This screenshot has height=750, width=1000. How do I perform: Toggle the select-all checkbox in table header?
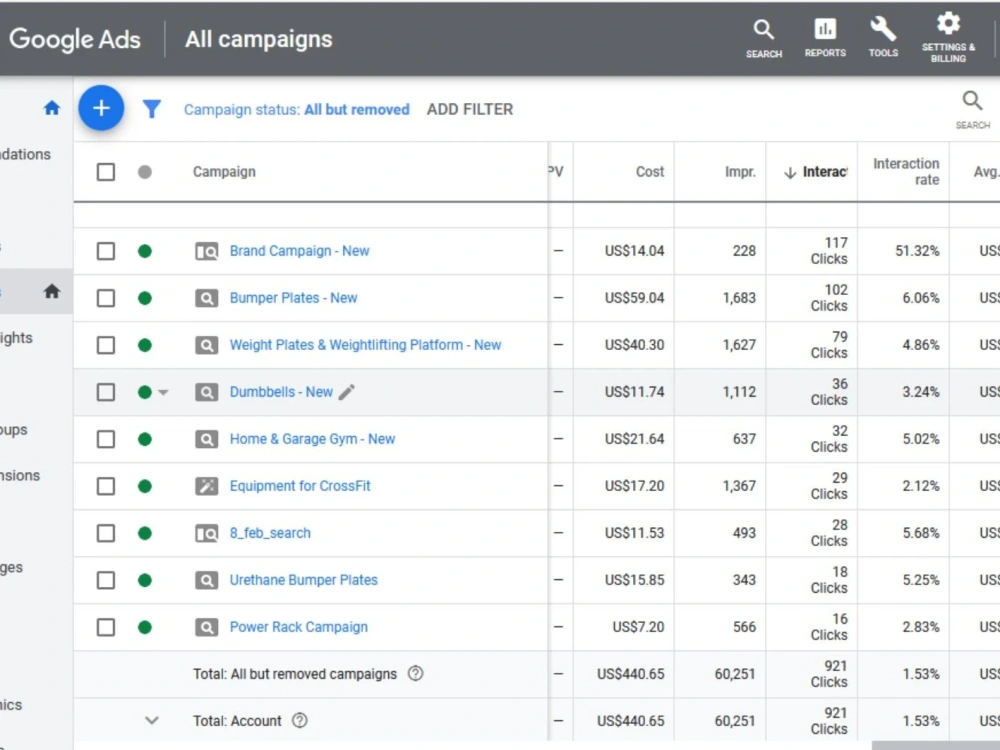(x=106, y=172)
